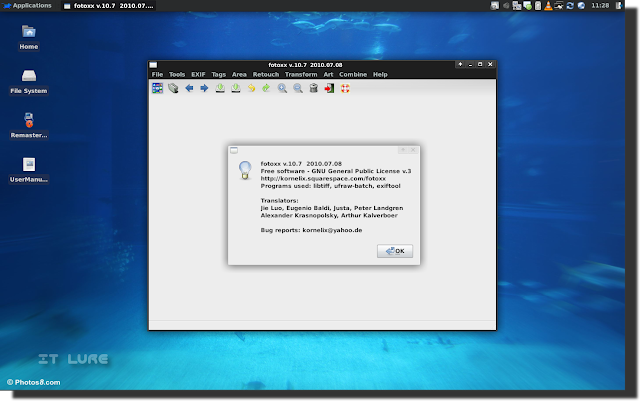Open the Tags menu
640x401 pixels.
point(218,74)
